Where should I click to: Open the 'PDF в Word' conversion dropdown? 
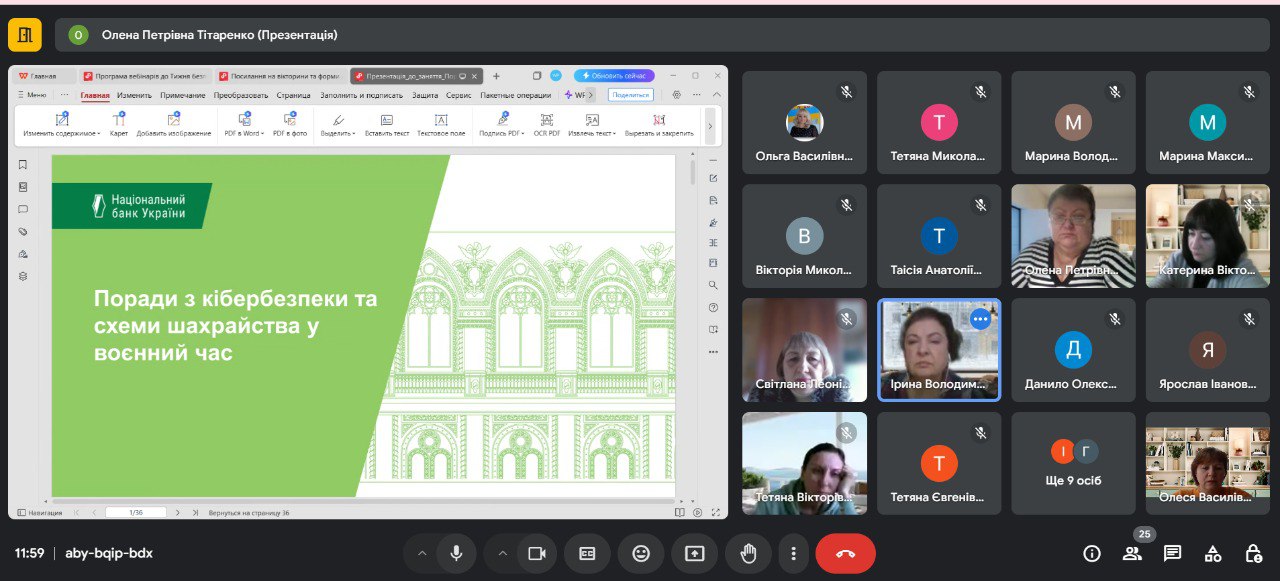(243, 125)
